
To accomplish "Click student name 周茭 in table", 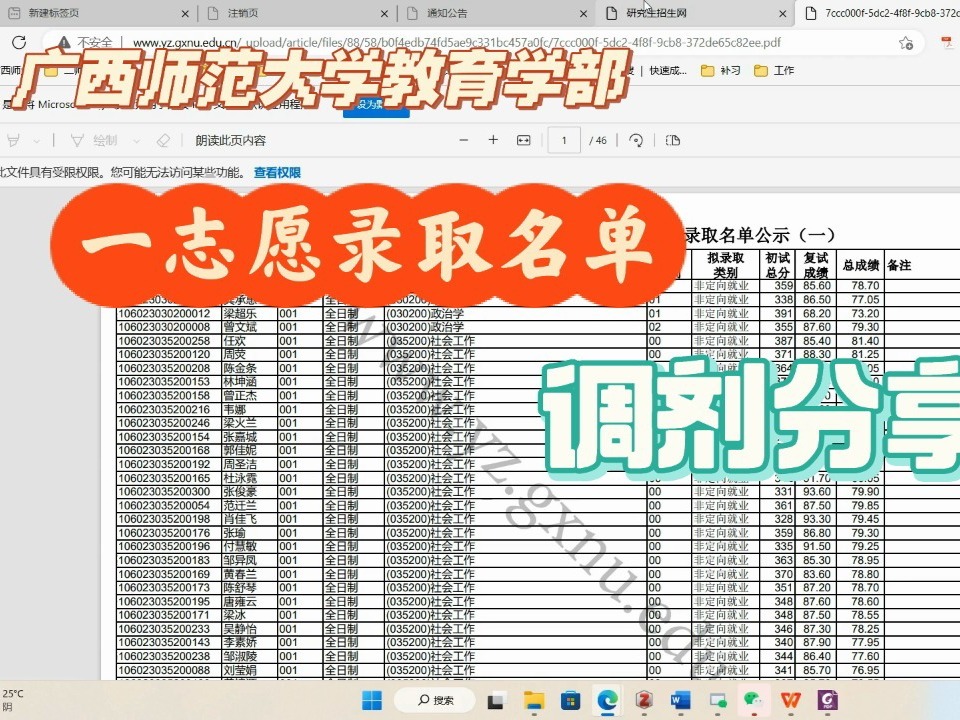I will click(234, 354).
